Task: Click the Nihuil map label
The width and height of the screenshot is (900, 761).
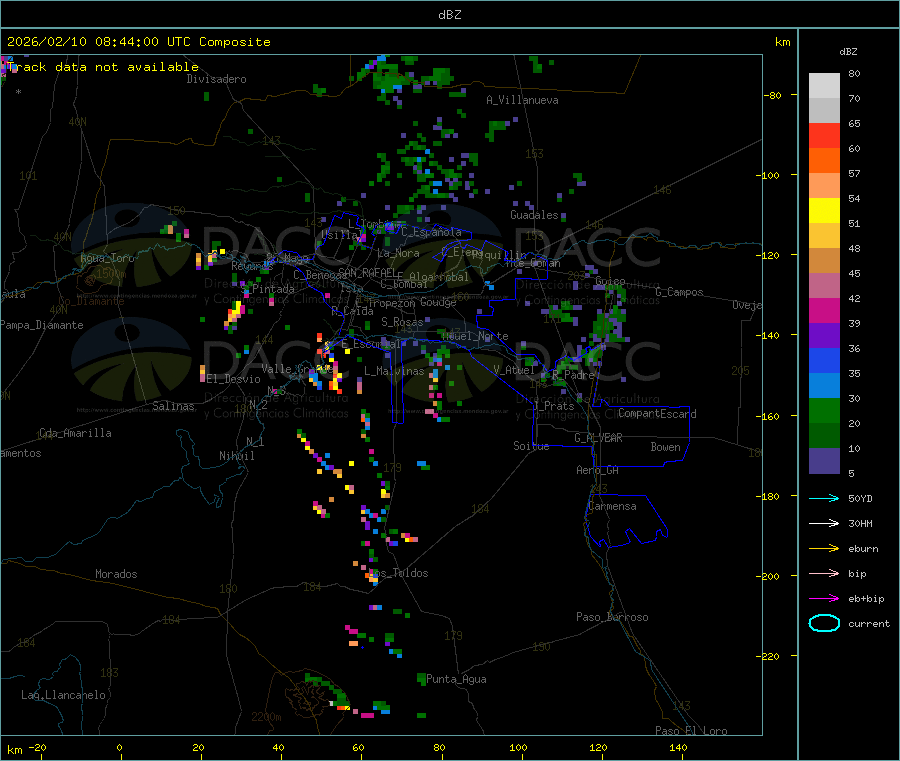Action: [x=237, y=456]
